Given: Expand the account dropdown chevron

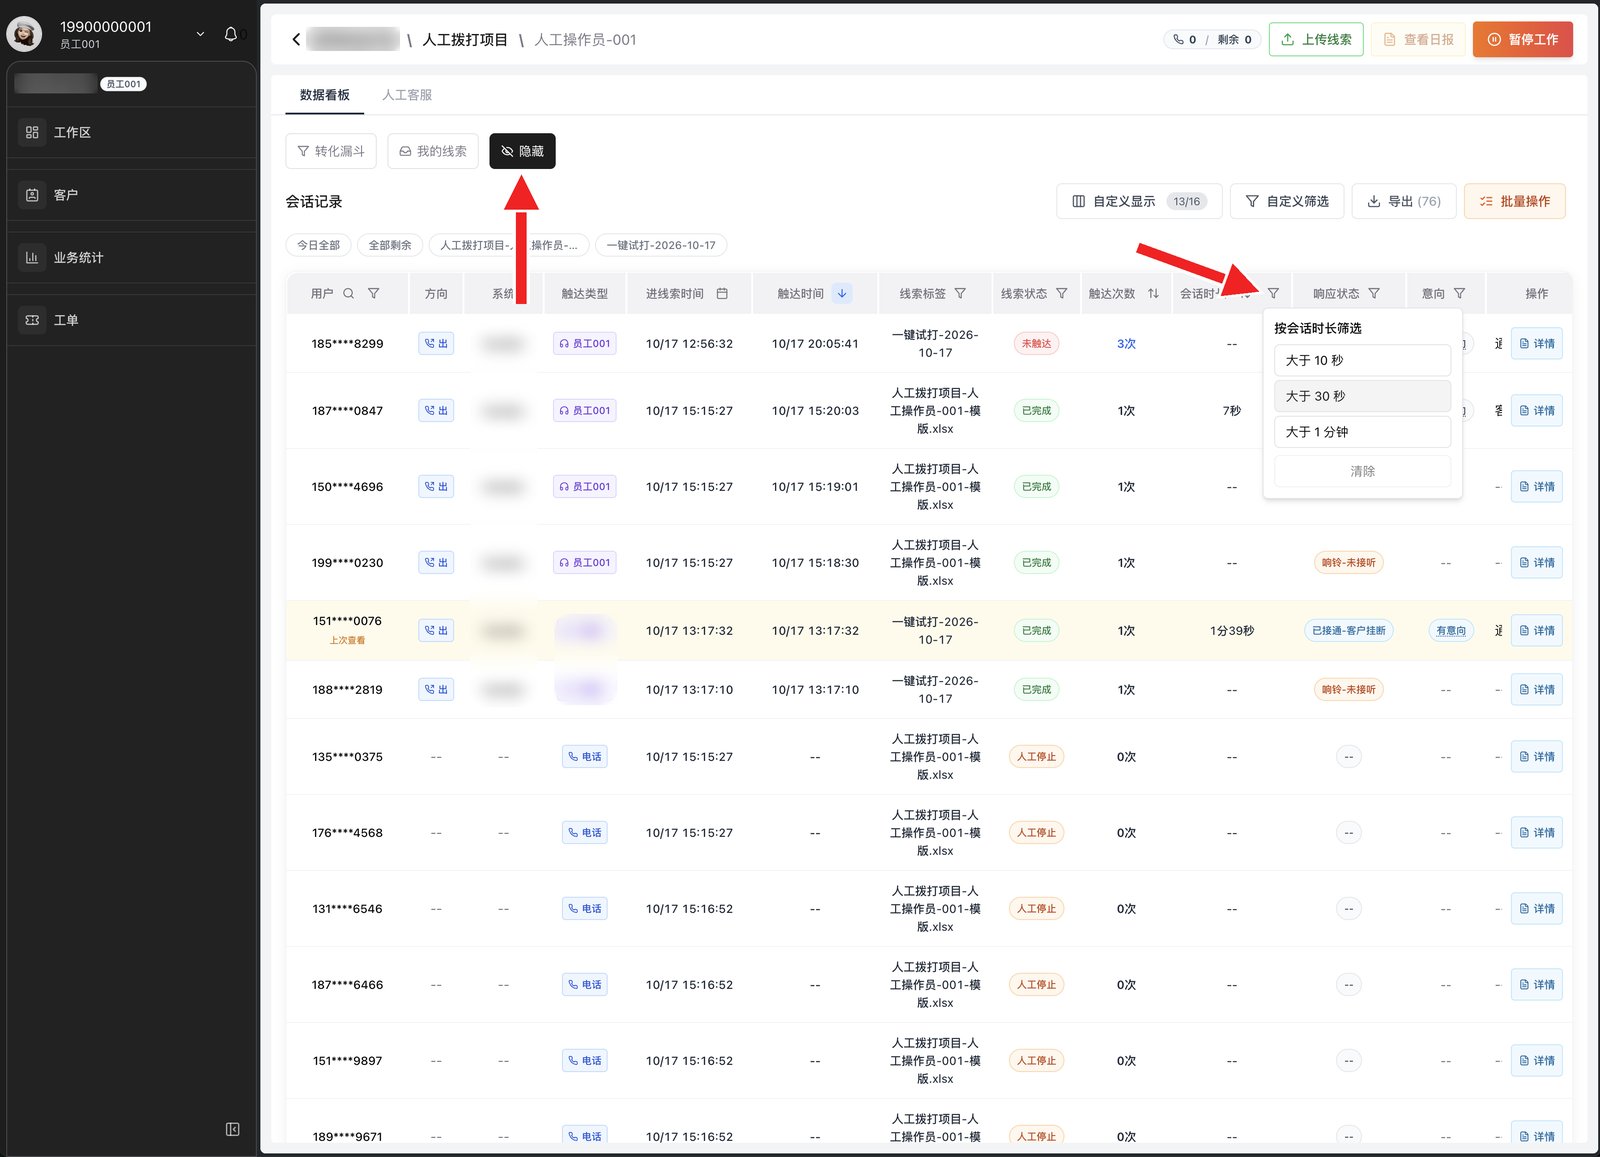Looking at the screenshot, I should (x=200, y=34).
